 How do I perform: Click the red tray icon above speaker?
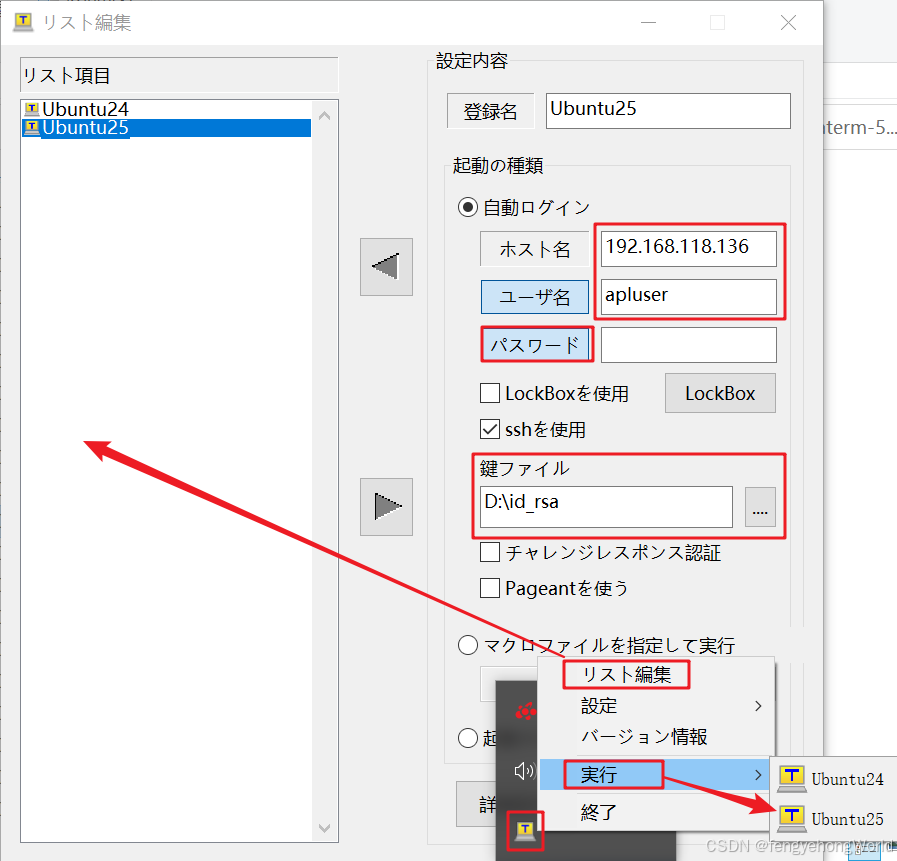pyautogui.click(x=525, y=712)
